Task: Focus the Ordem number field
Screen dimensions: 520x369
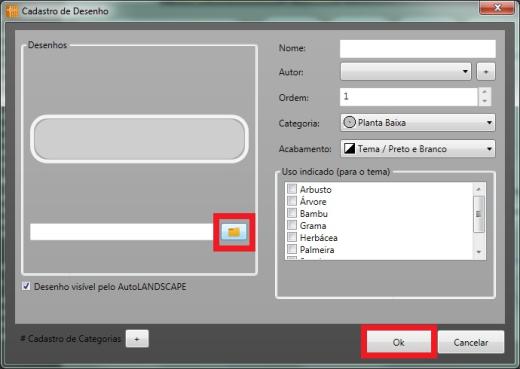Action: point(409,97)
